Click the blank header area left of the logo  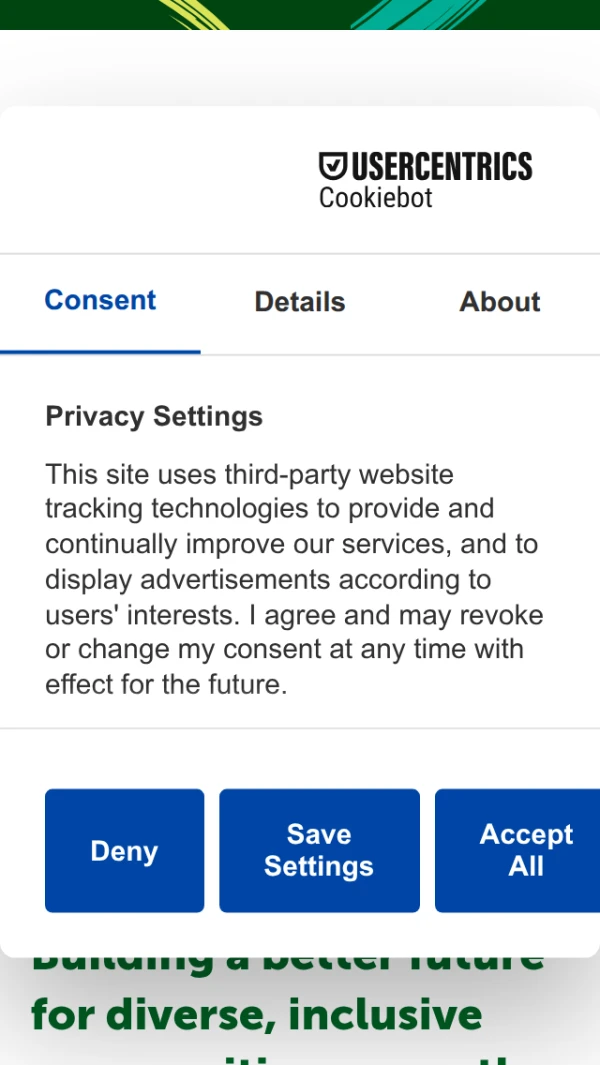pyautogui.click(x=150, y=180)
